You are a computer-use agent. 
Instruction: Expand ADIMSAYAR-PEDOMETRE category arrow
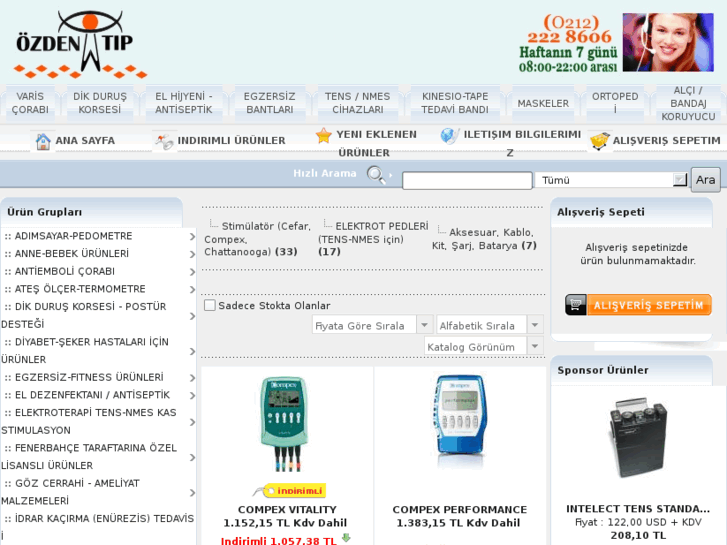click(192, 237)
